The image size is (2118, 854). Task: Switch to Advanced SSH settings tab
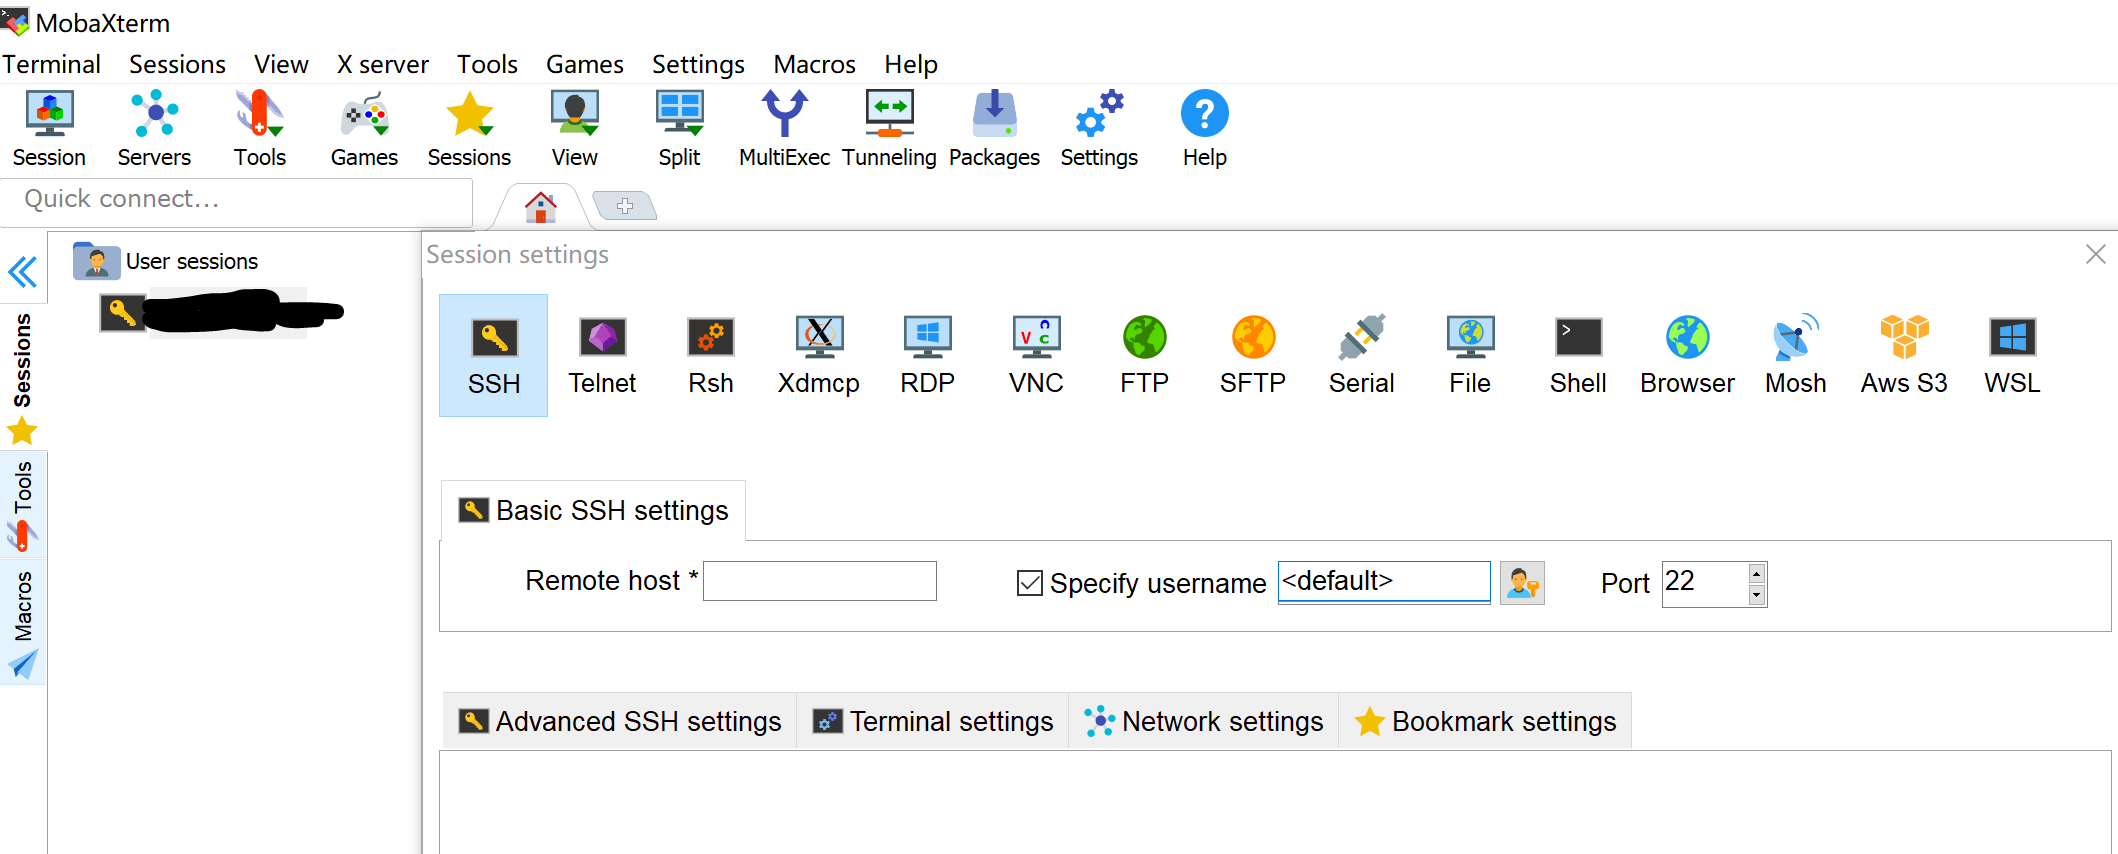pyautogui.click(x=619, y=721)
